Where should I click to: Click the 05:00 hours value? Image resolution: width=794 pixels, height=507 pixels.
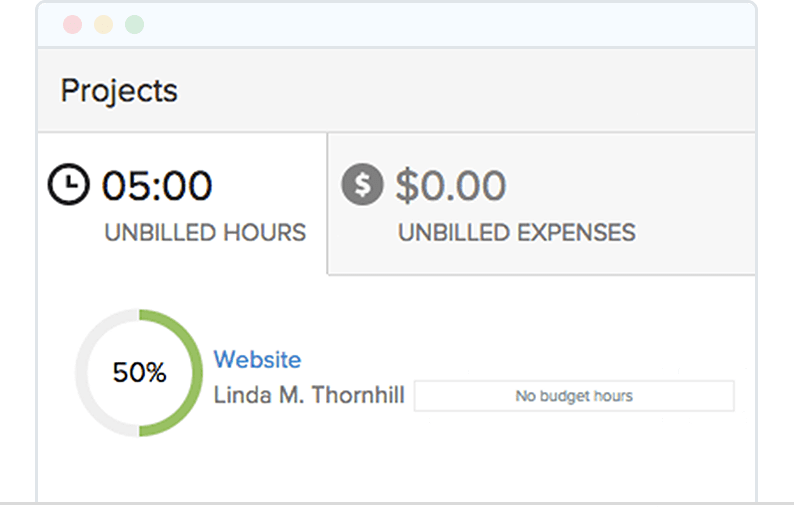coord(156,186)
